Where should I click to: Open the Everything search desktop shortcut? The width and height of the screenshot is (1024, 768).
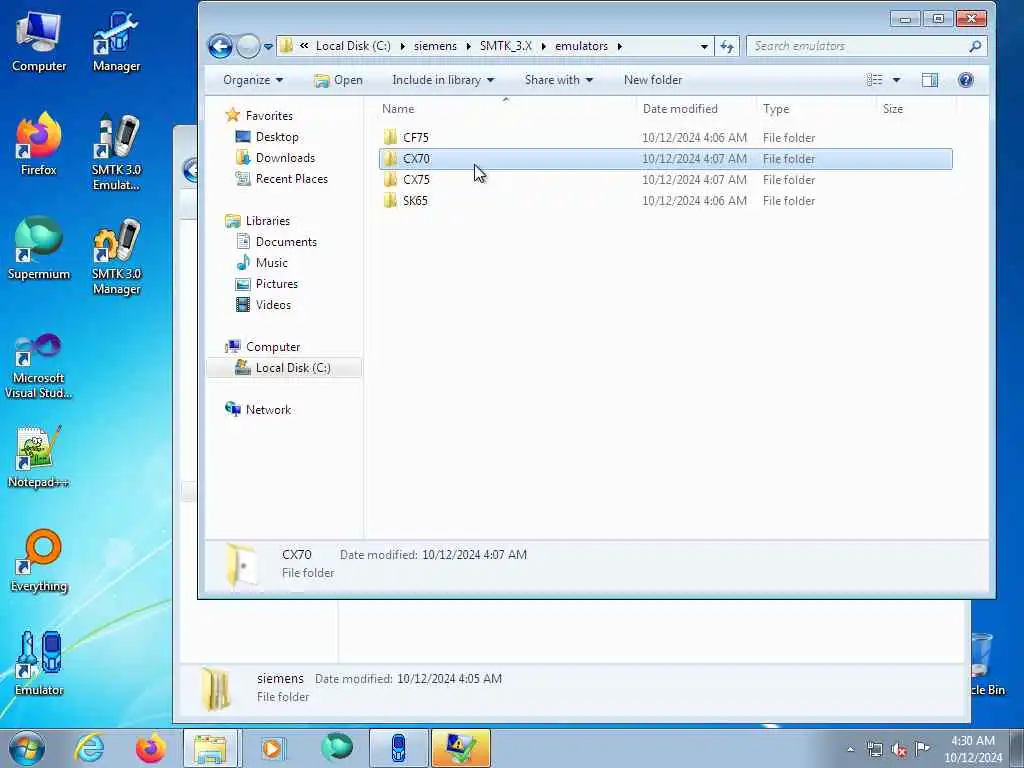(x=39, y=560)
